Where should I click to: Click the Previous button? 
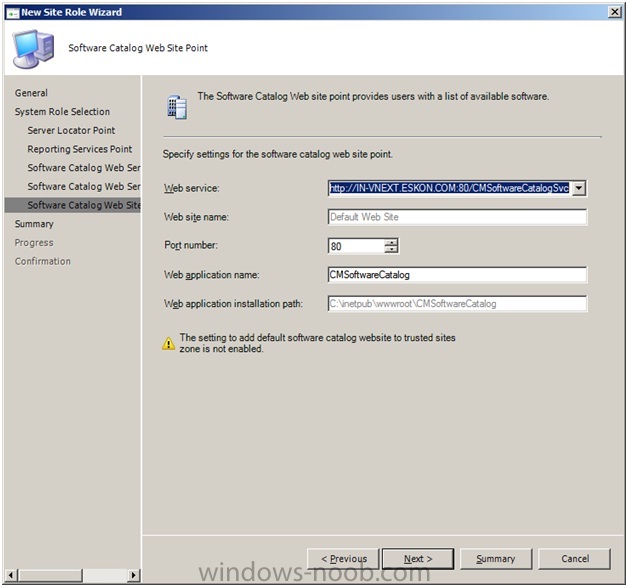click(x=343, y=559)
